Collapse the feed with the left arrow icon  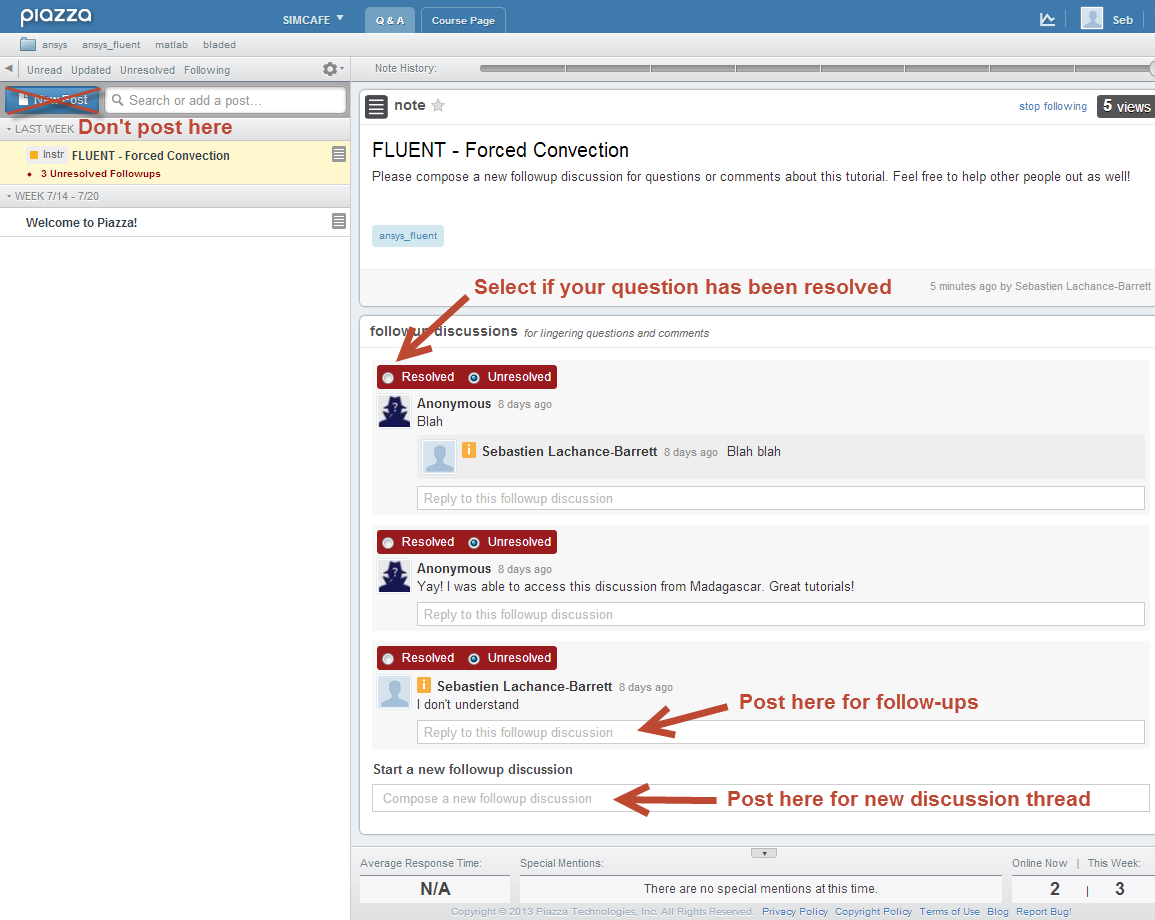(9, 69)
